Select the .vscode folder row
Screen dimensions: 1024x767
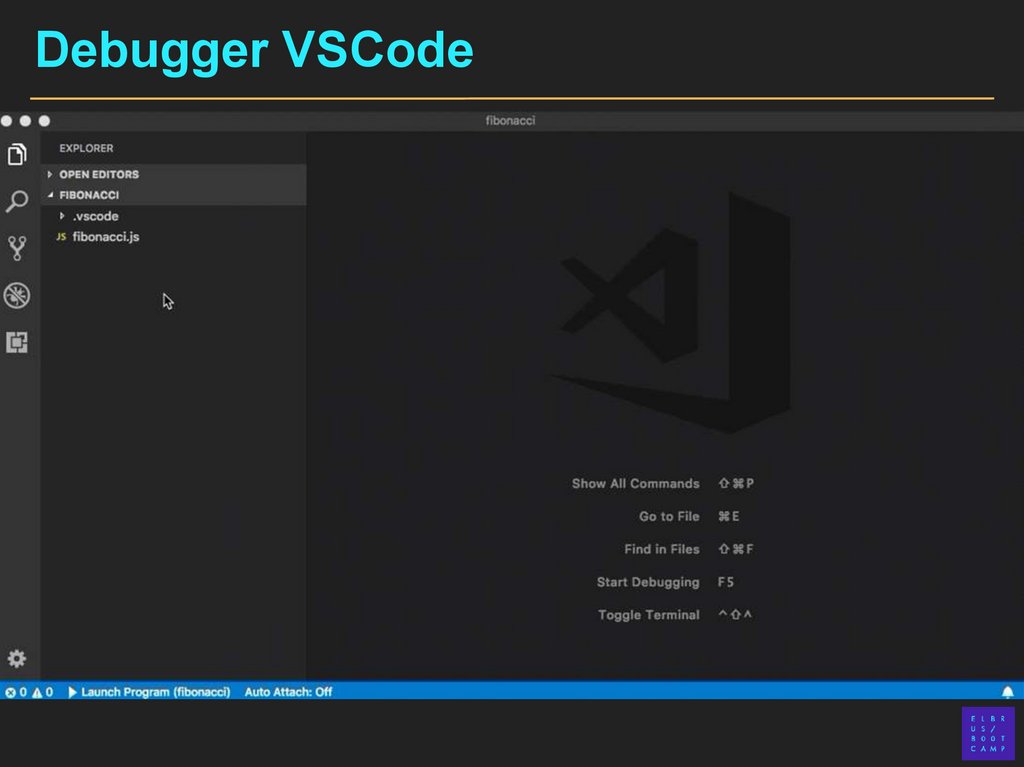[174, 216]
